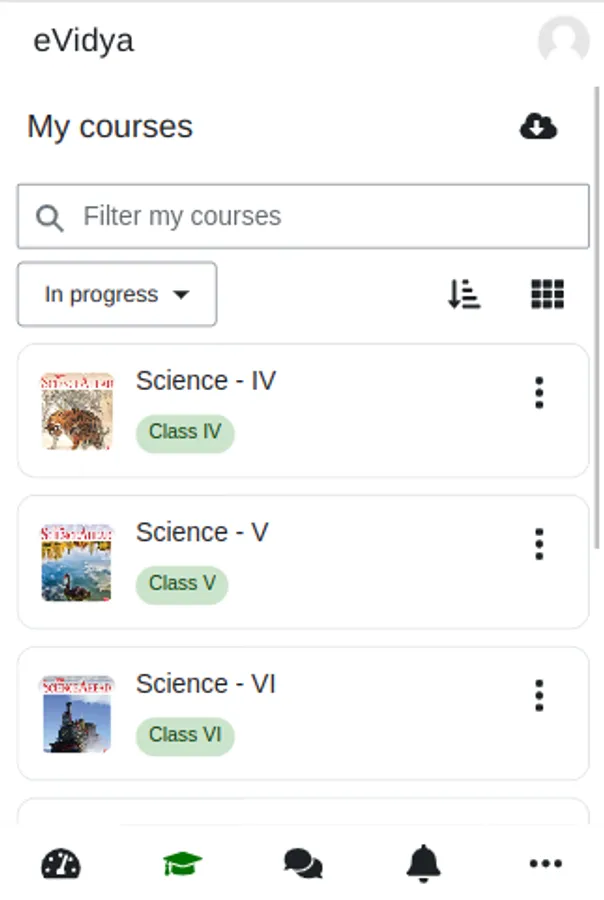This screenshot has width=604, height=900.
Task: Open the Science - IV course title
Action: 206,381
